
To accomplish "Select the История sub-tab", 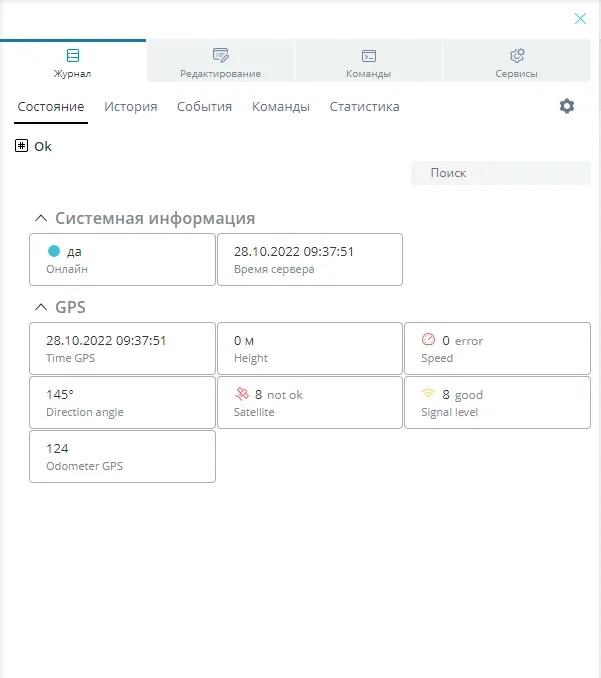I will [131, 107].
